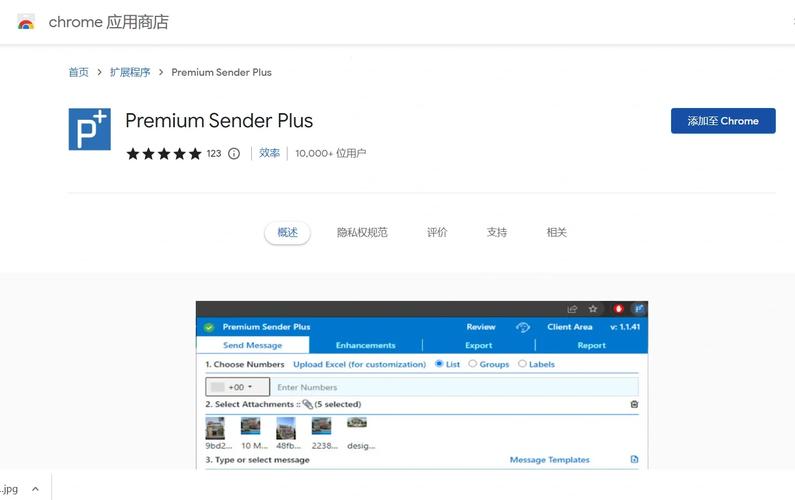Expand the downloaded .jpg file chevron menu

[35, 489]
